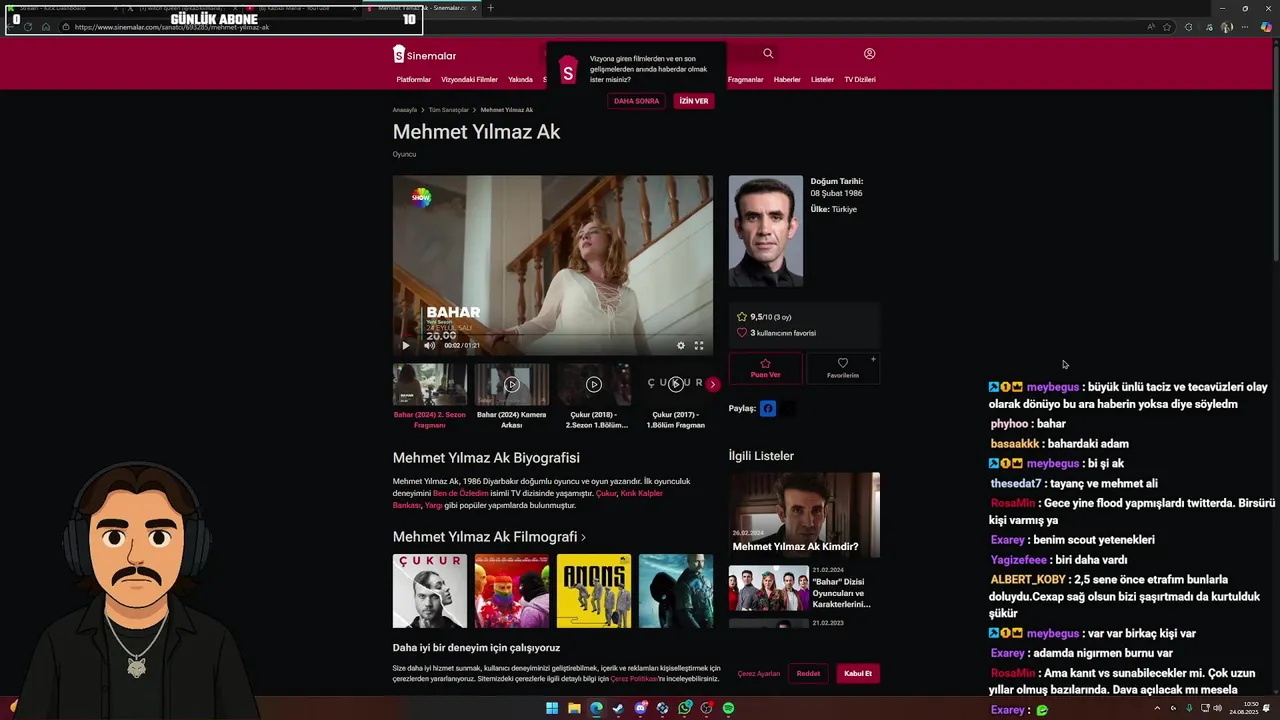Open system volume tray icon
The width and height of the screenshot is (1280, 720).
pyautogui.click(x=1217, y=708)
